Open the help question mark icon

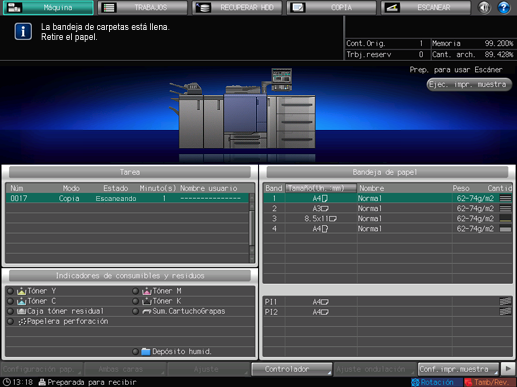pyautogui.click(x=503, y=7)
